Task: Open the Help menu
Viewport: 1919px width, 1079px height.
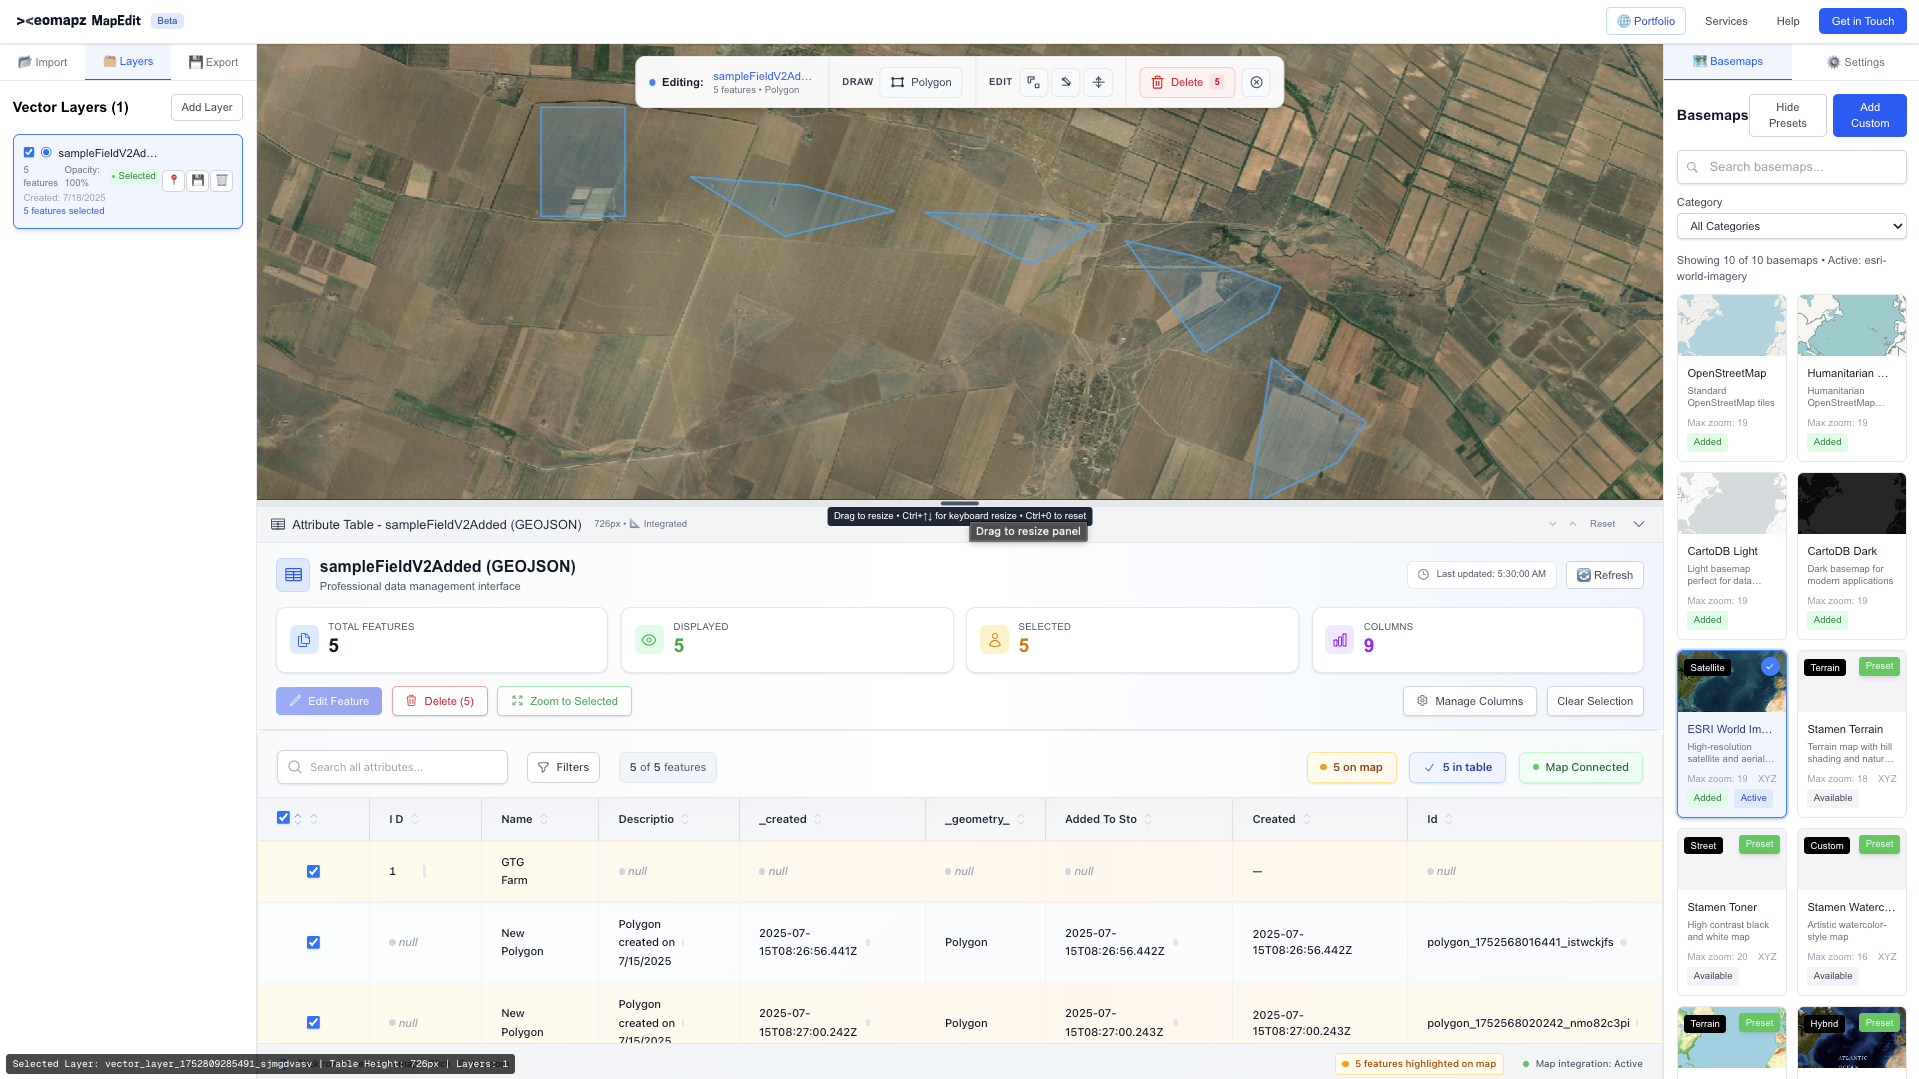Action: (1788, 21)
